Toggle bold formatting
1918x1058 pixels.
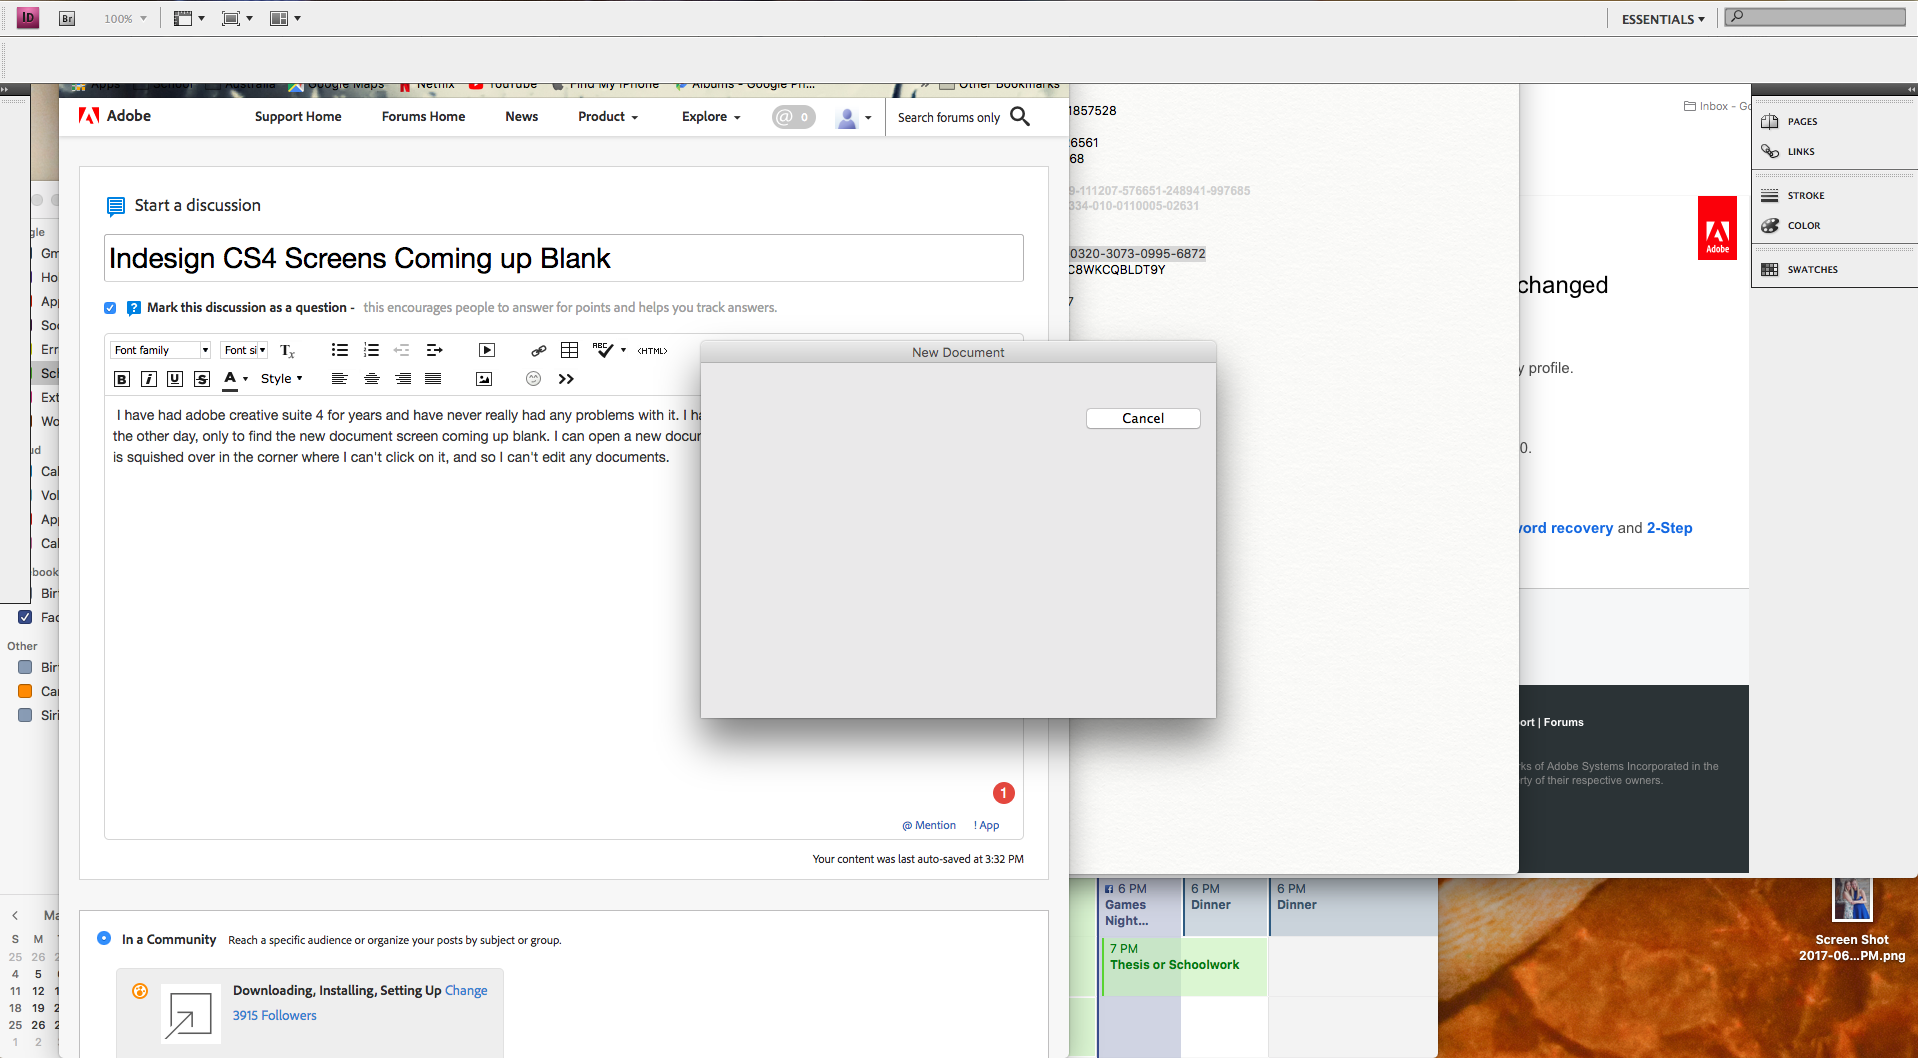click(x=122, y=379)
